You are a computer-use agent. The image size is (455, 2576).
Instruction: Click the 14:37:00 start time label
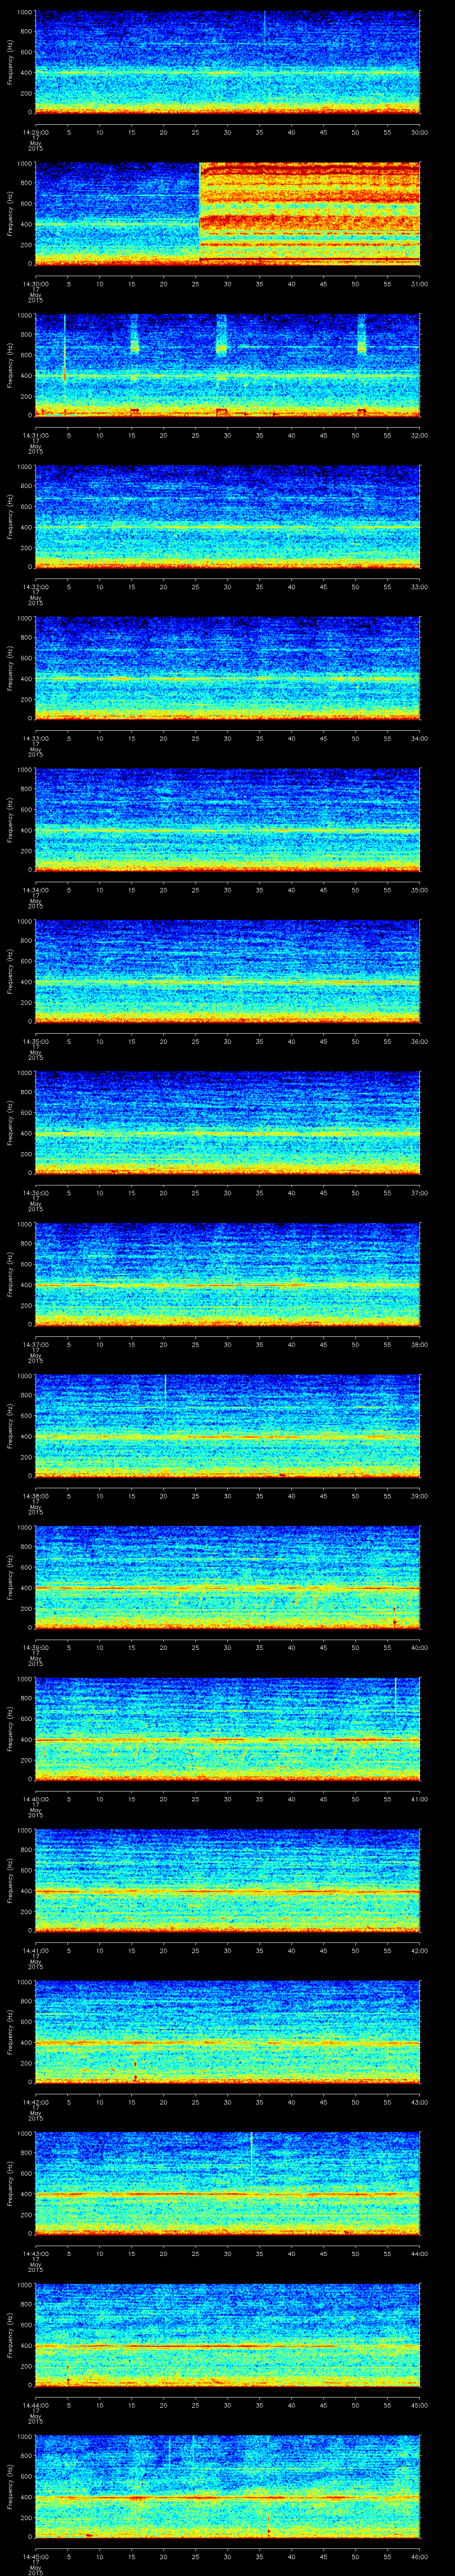click(x=36, y=1344)
